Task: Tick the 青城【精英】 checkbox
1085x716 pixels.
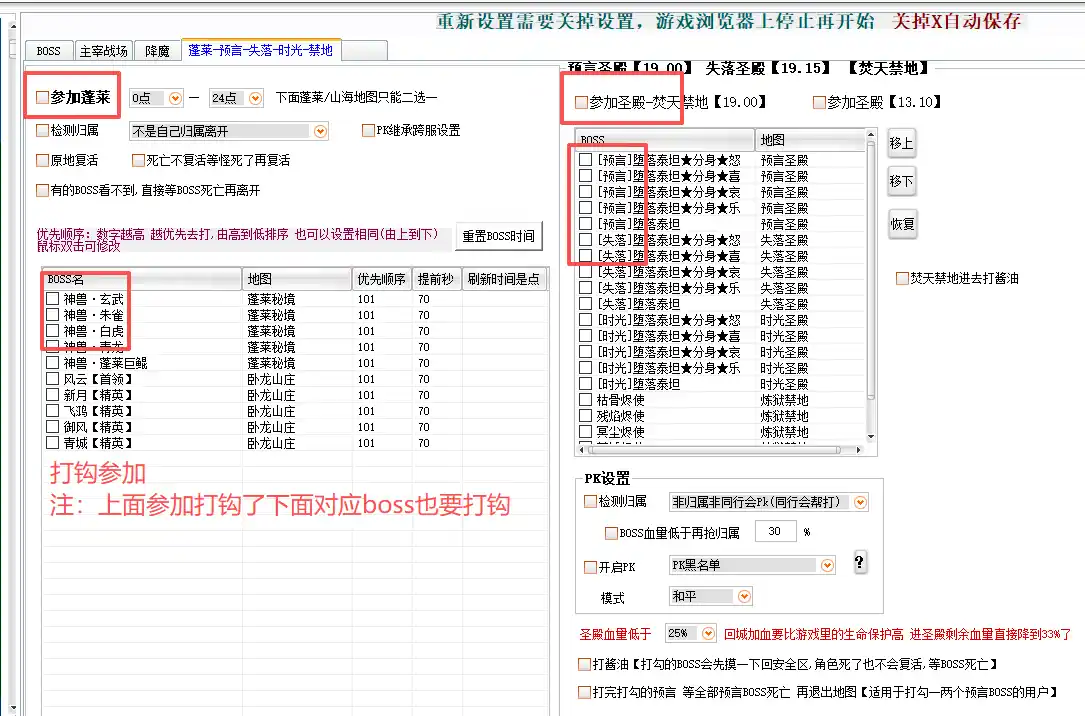Action: coord(53,443)
